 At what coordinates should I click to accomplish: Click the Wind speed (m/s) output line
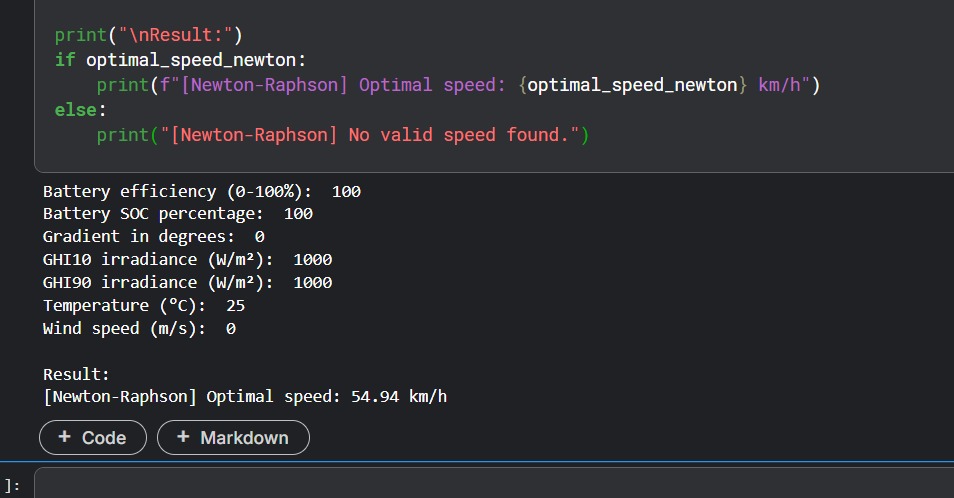(x=139, y=329)
